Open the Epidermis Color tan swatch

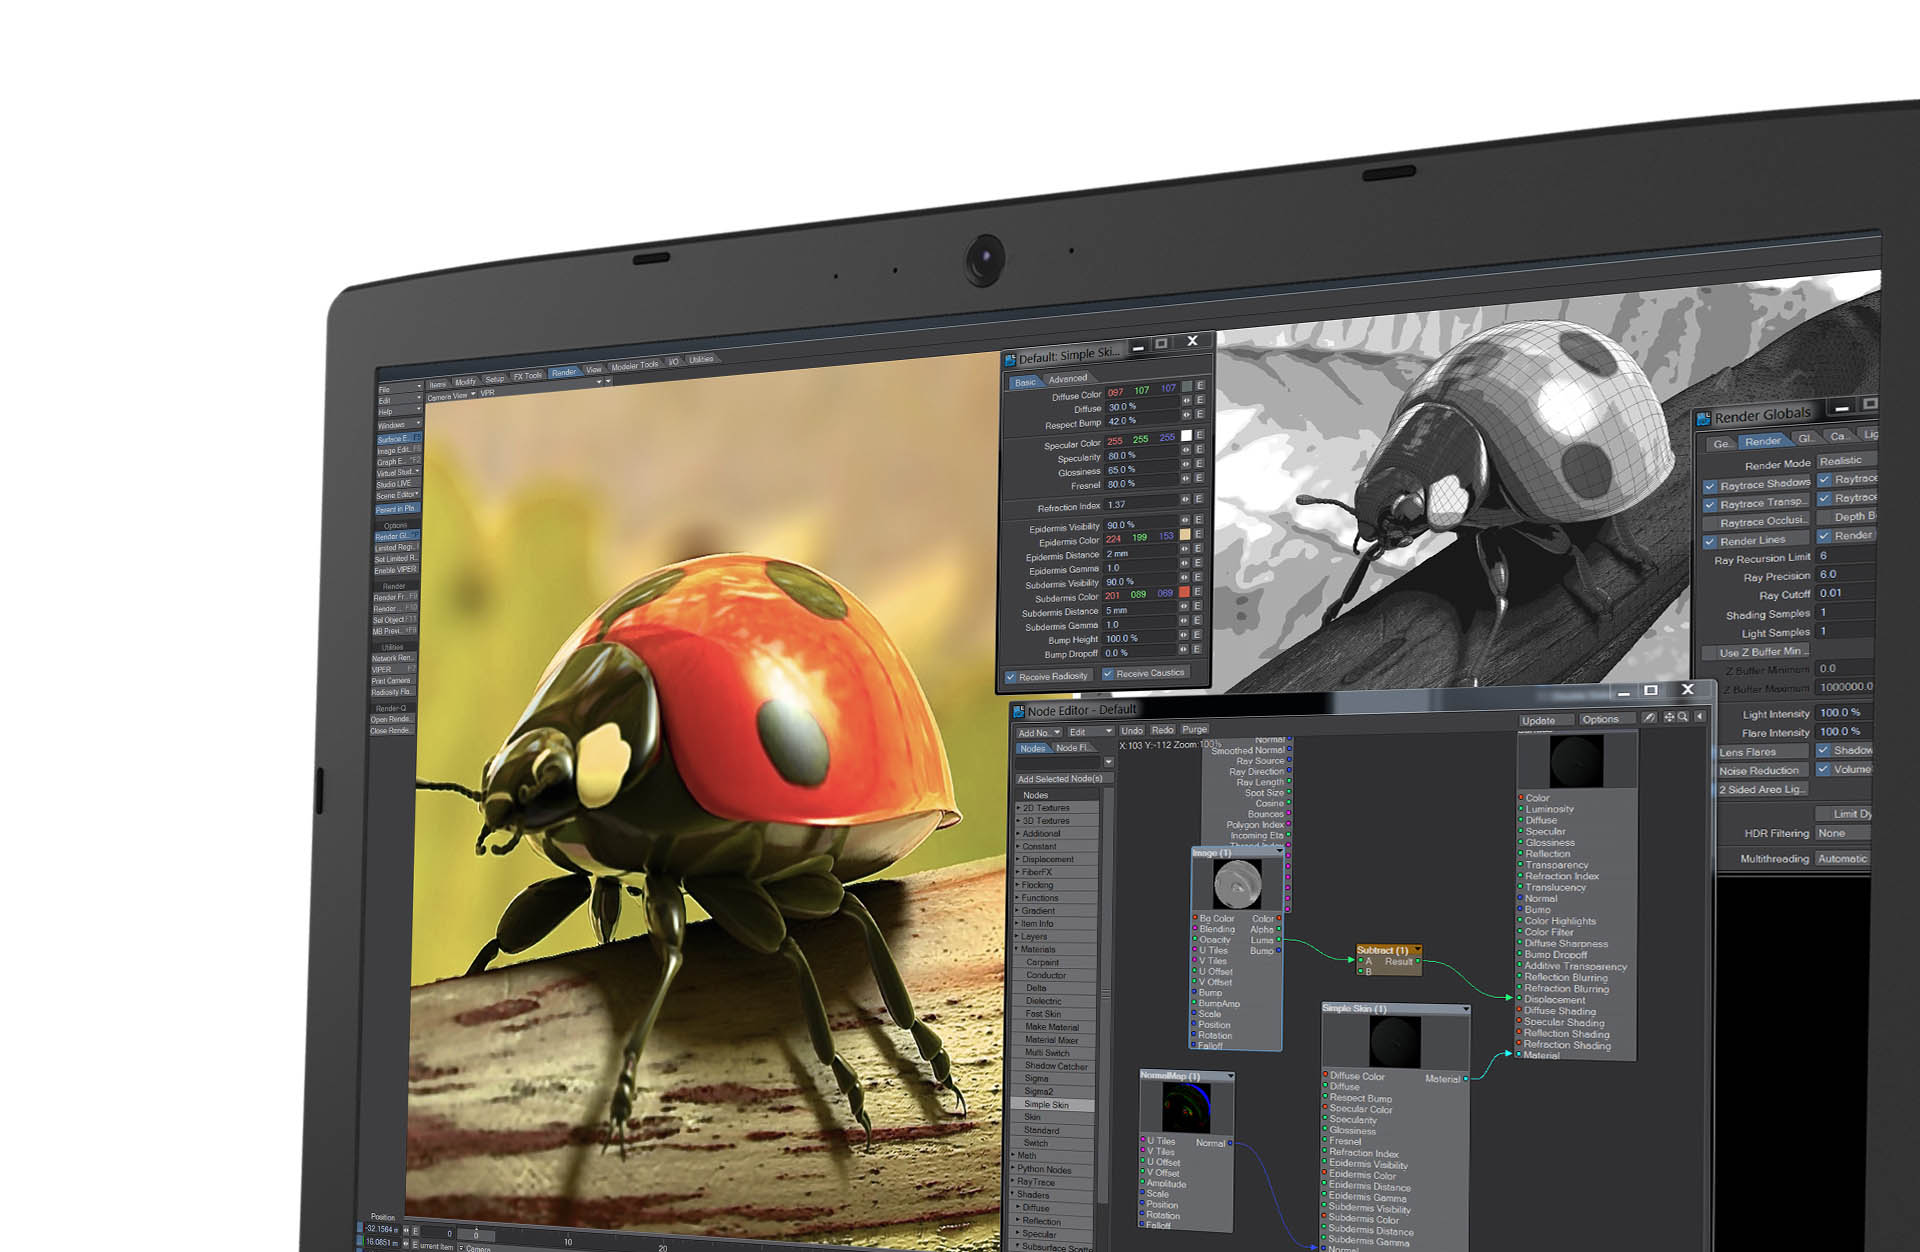tap(1186, 534)
